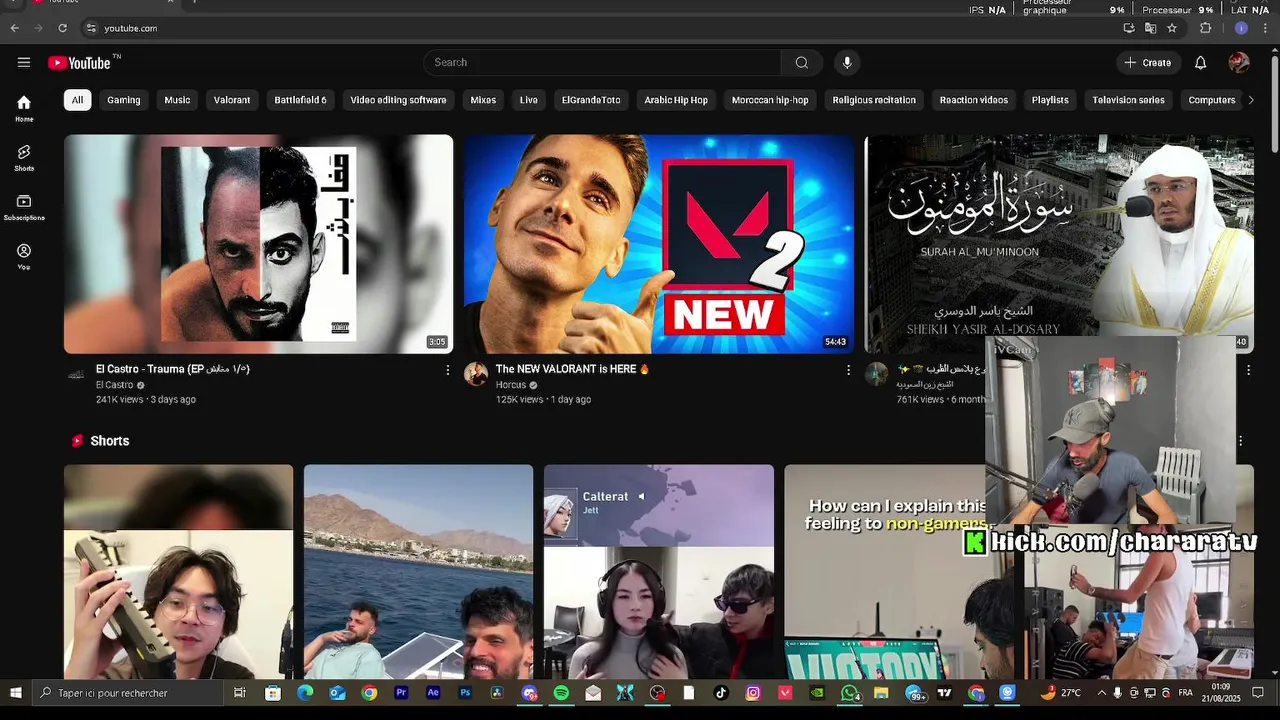
Task: Open Premiere Pro from the taskbar
Action: point(401,692)
